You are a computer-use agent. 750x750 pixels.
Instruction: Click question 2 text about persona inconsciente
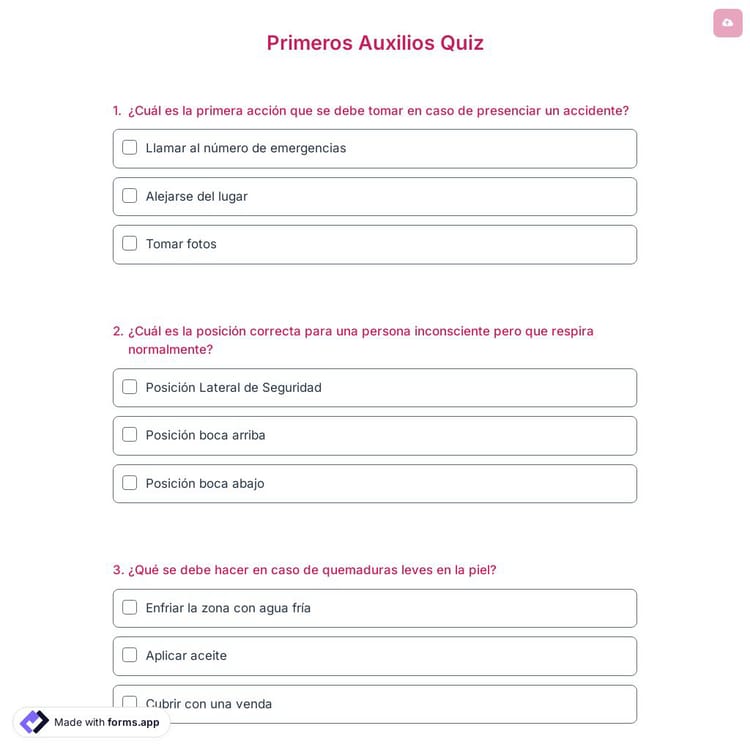(360, 331)
